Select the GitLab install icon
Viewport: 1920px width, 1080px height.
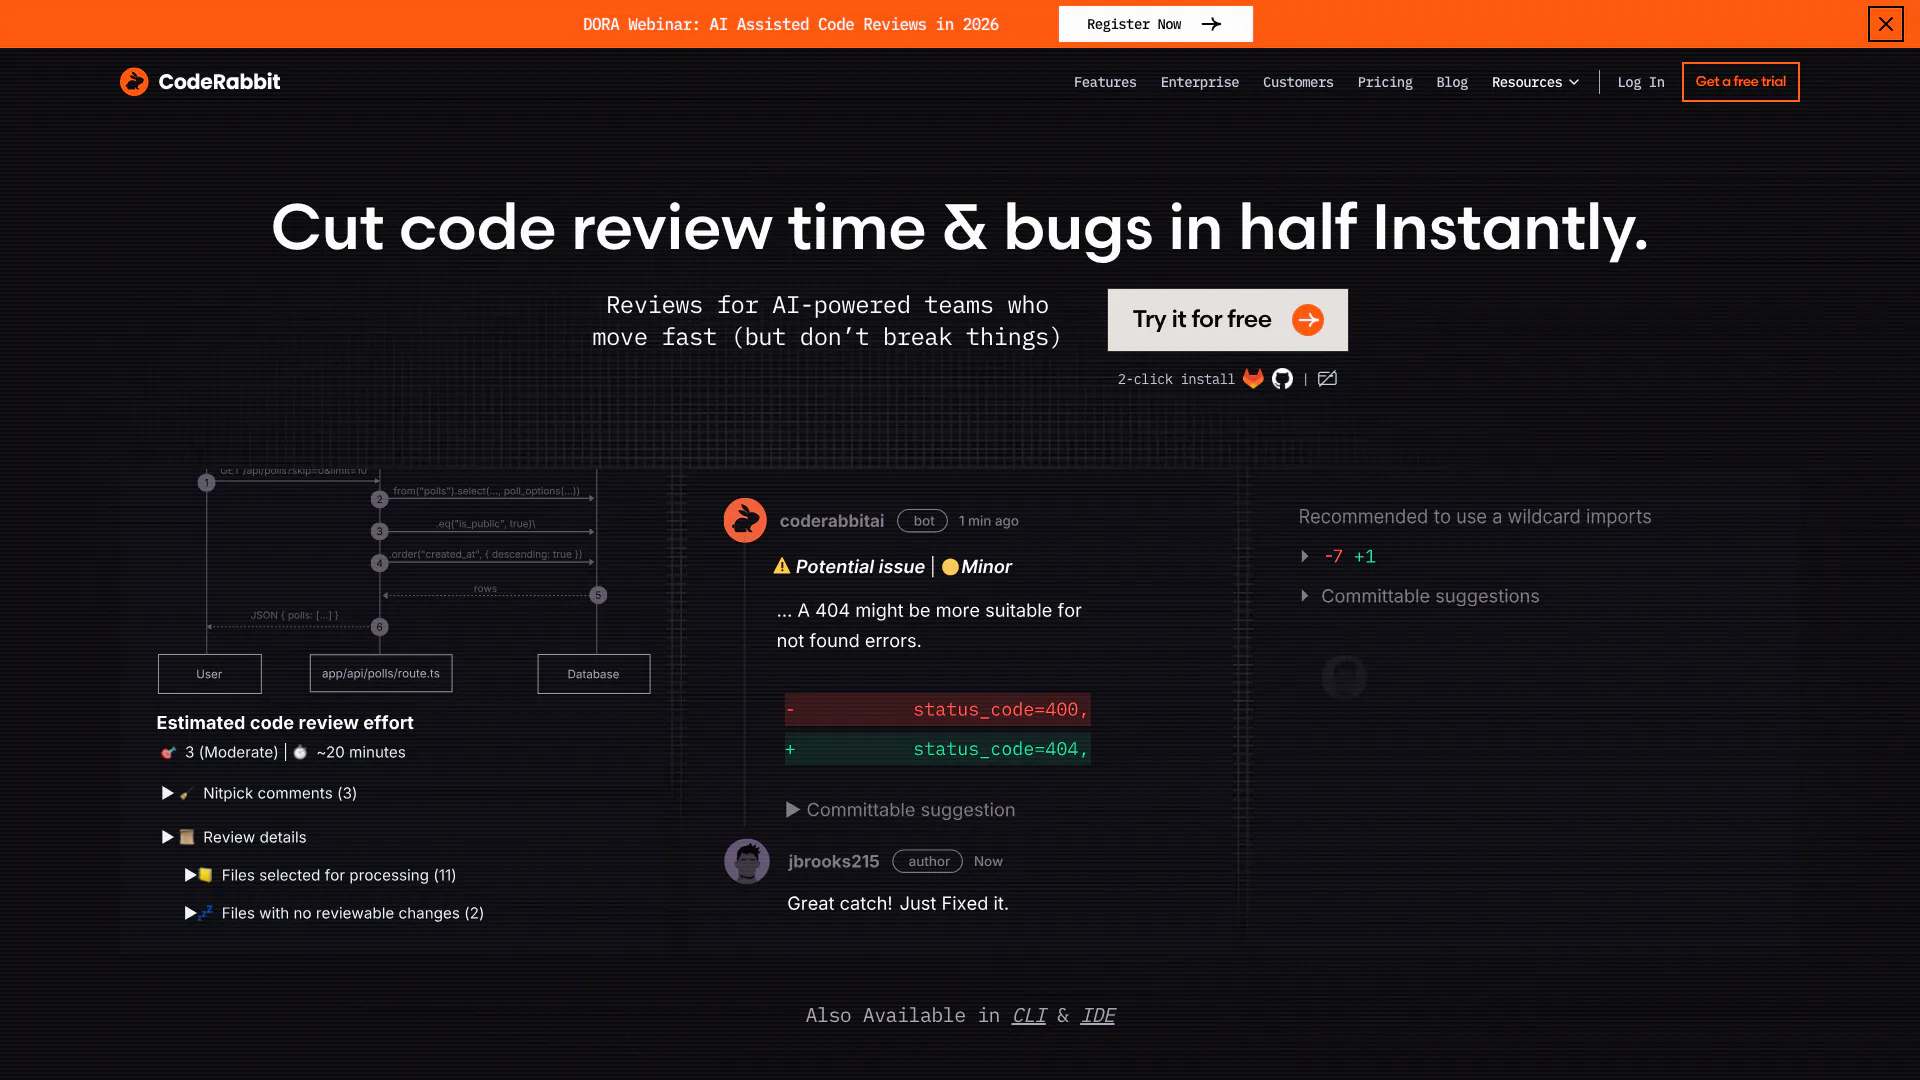tap(1253, 379)
